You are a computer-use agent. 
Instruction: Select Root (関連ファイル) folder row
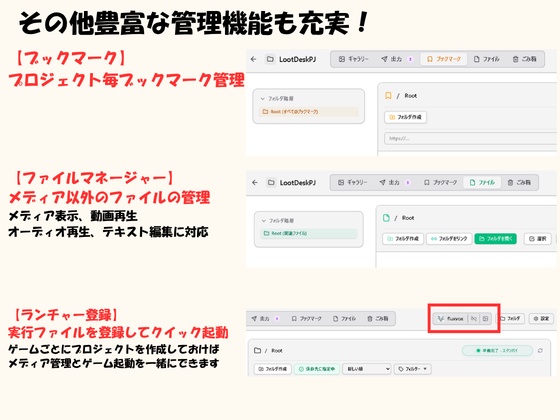(309, 234)
